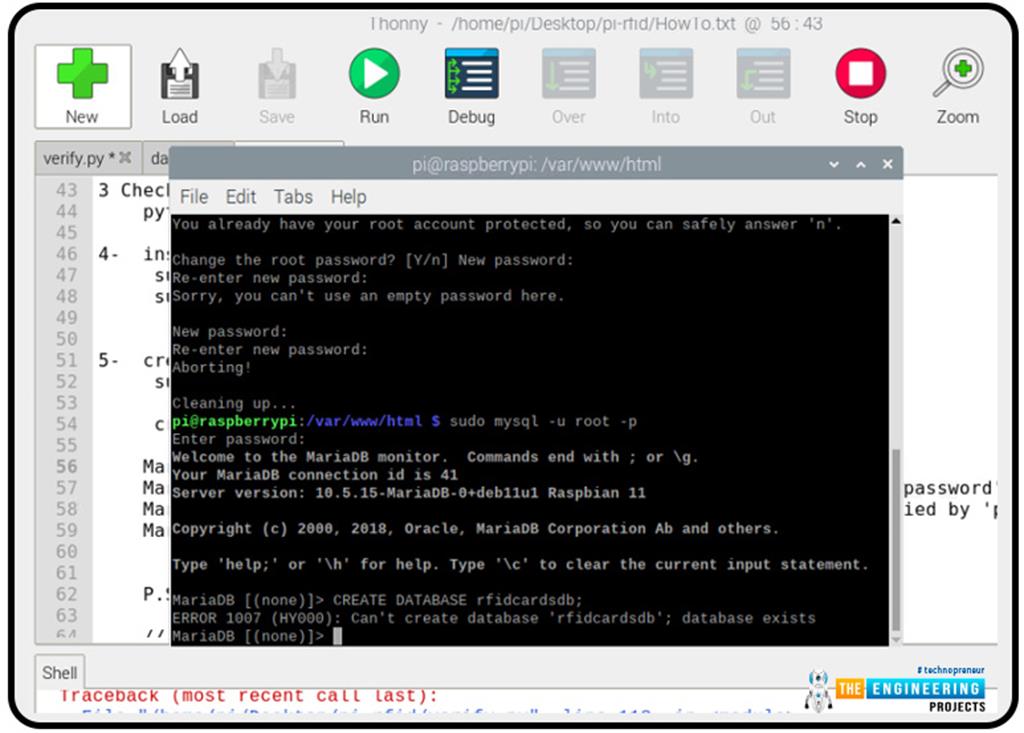Select the Shell panel tab
Screen dimensions: 1024x733
[60, 673]
